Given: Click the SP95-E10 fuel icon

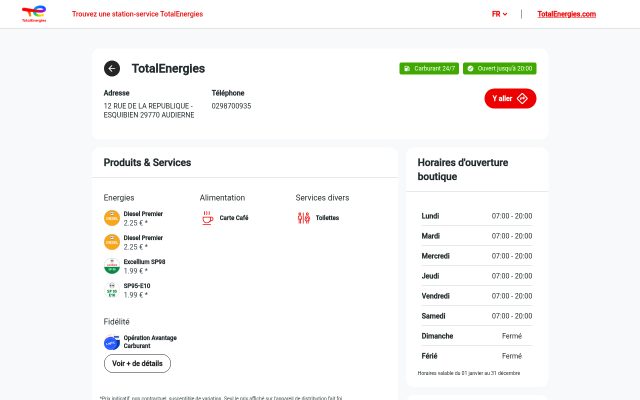Looking at the screenshot, I should [x=112, y=290].
